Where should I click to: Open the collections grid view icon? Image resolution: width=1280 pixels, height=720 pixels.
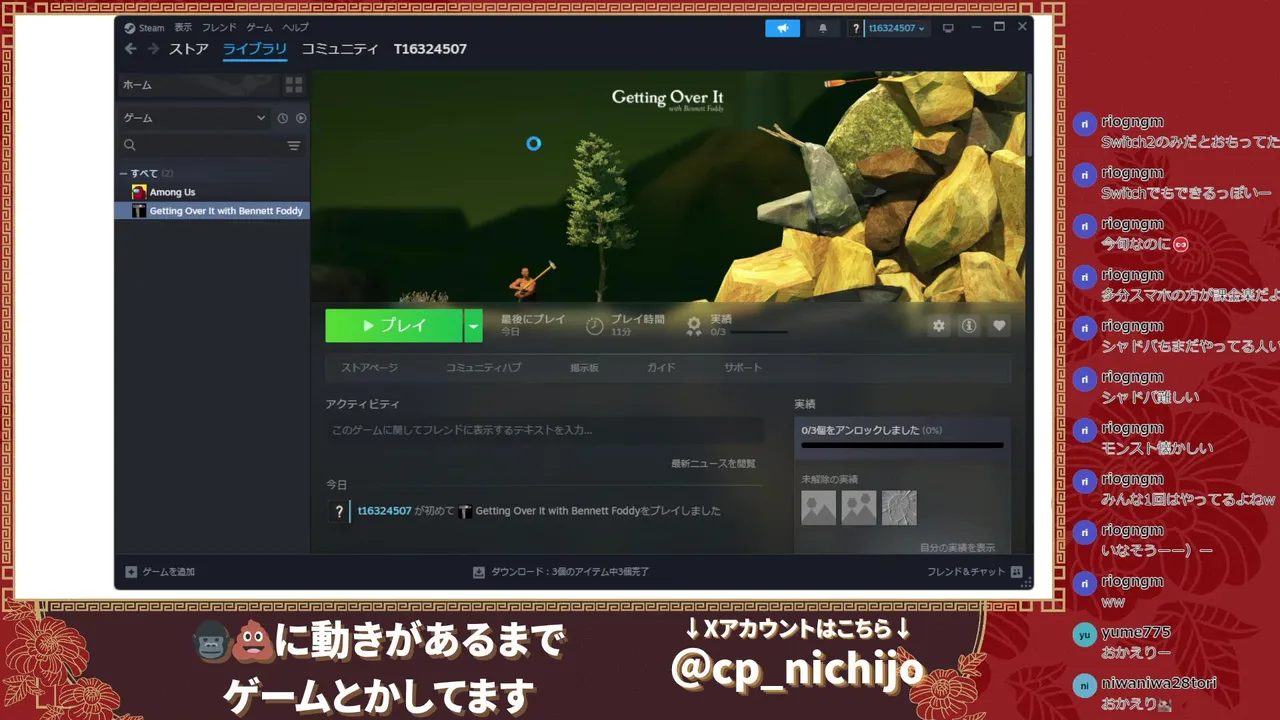tap(293, 85)
